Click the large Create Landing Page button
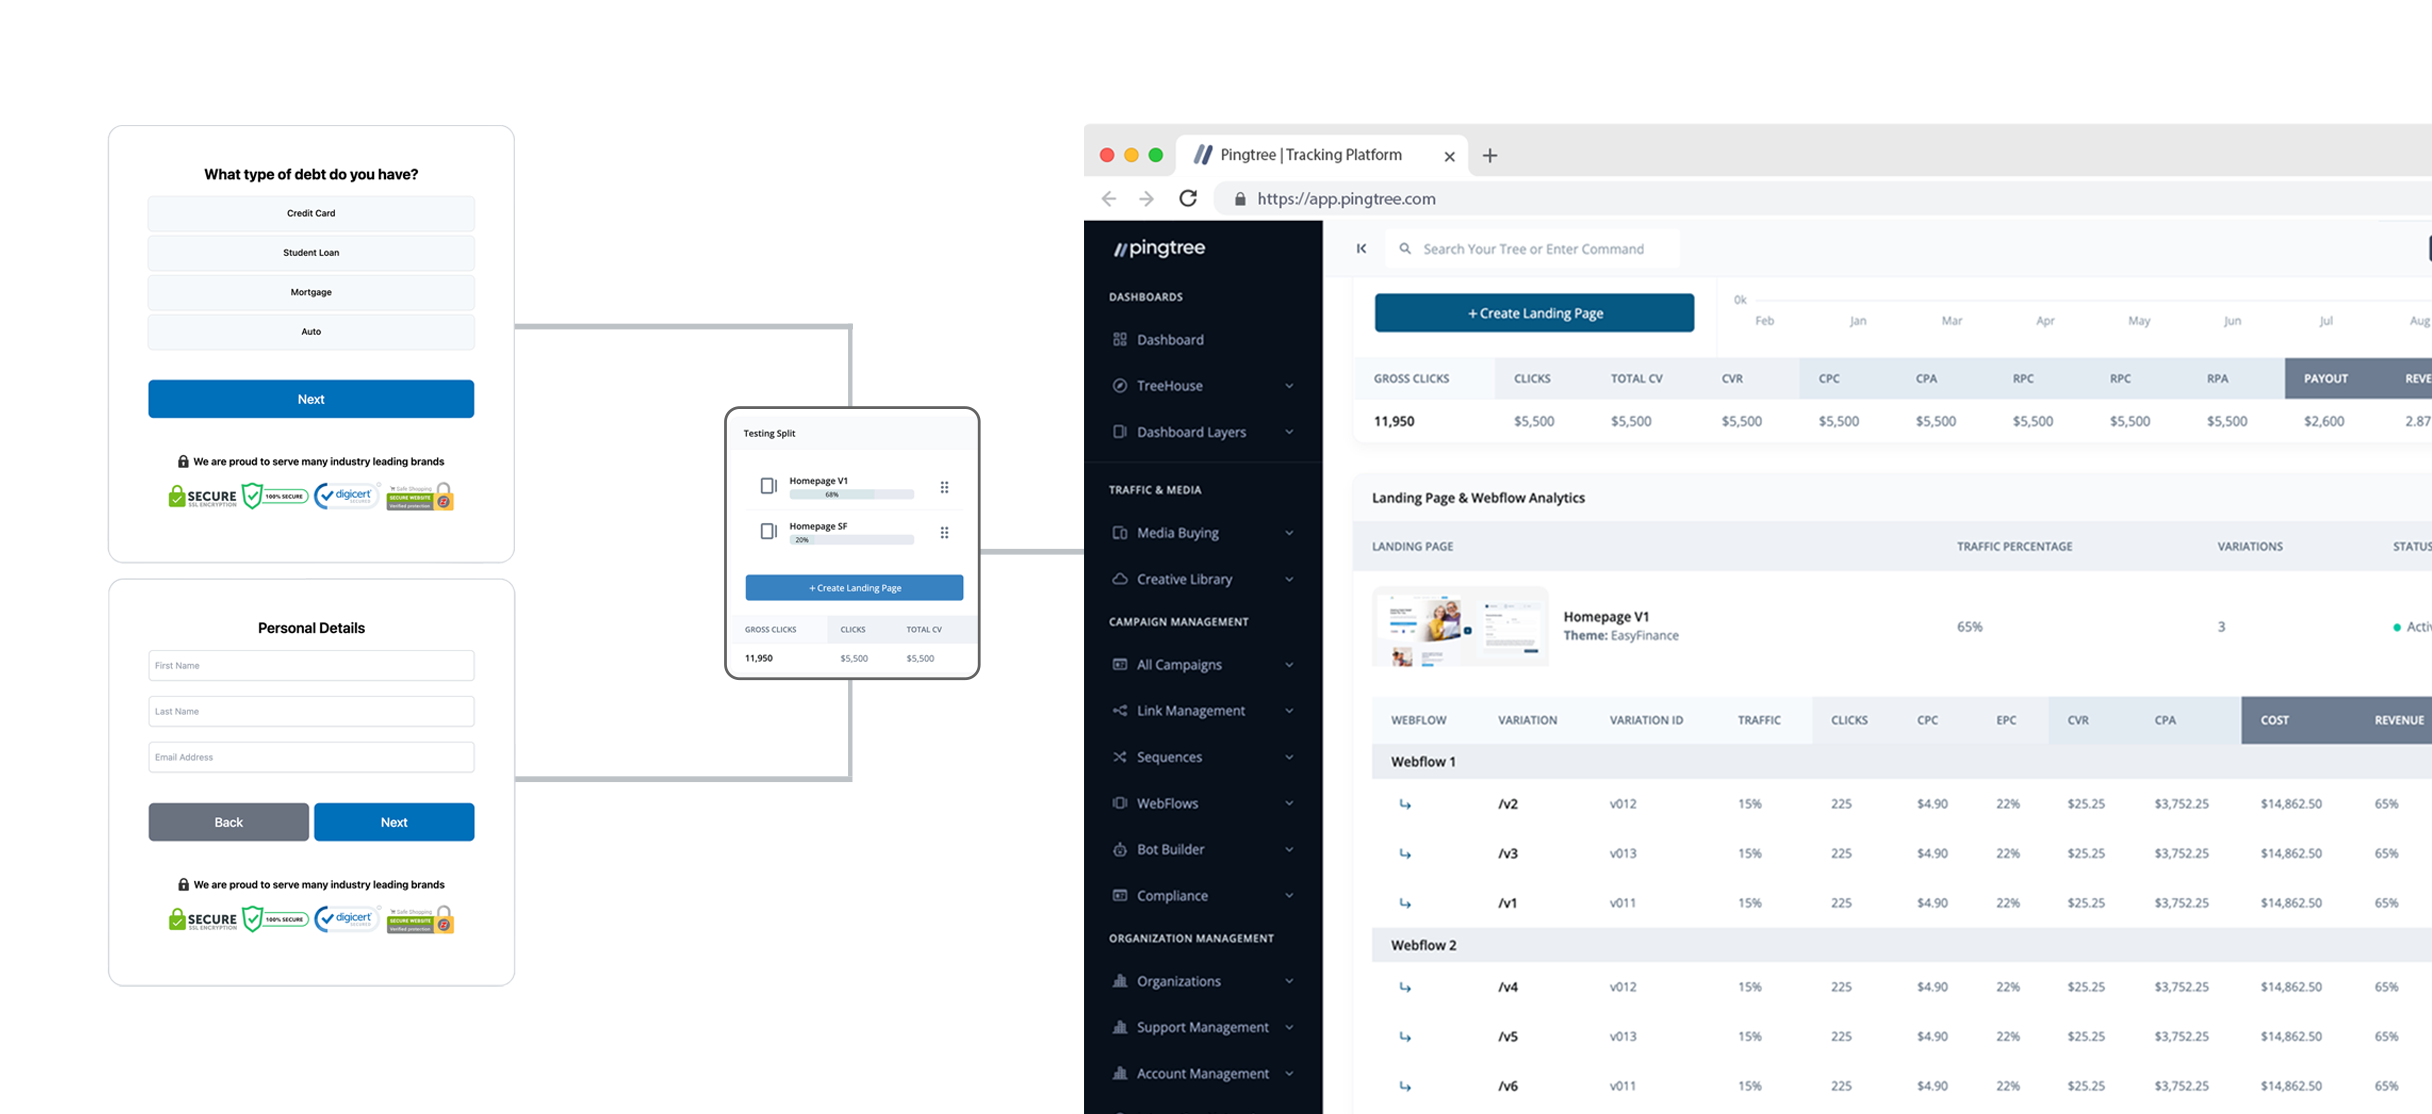This screenshot has width=2432, height=1114. [1534, 313]
